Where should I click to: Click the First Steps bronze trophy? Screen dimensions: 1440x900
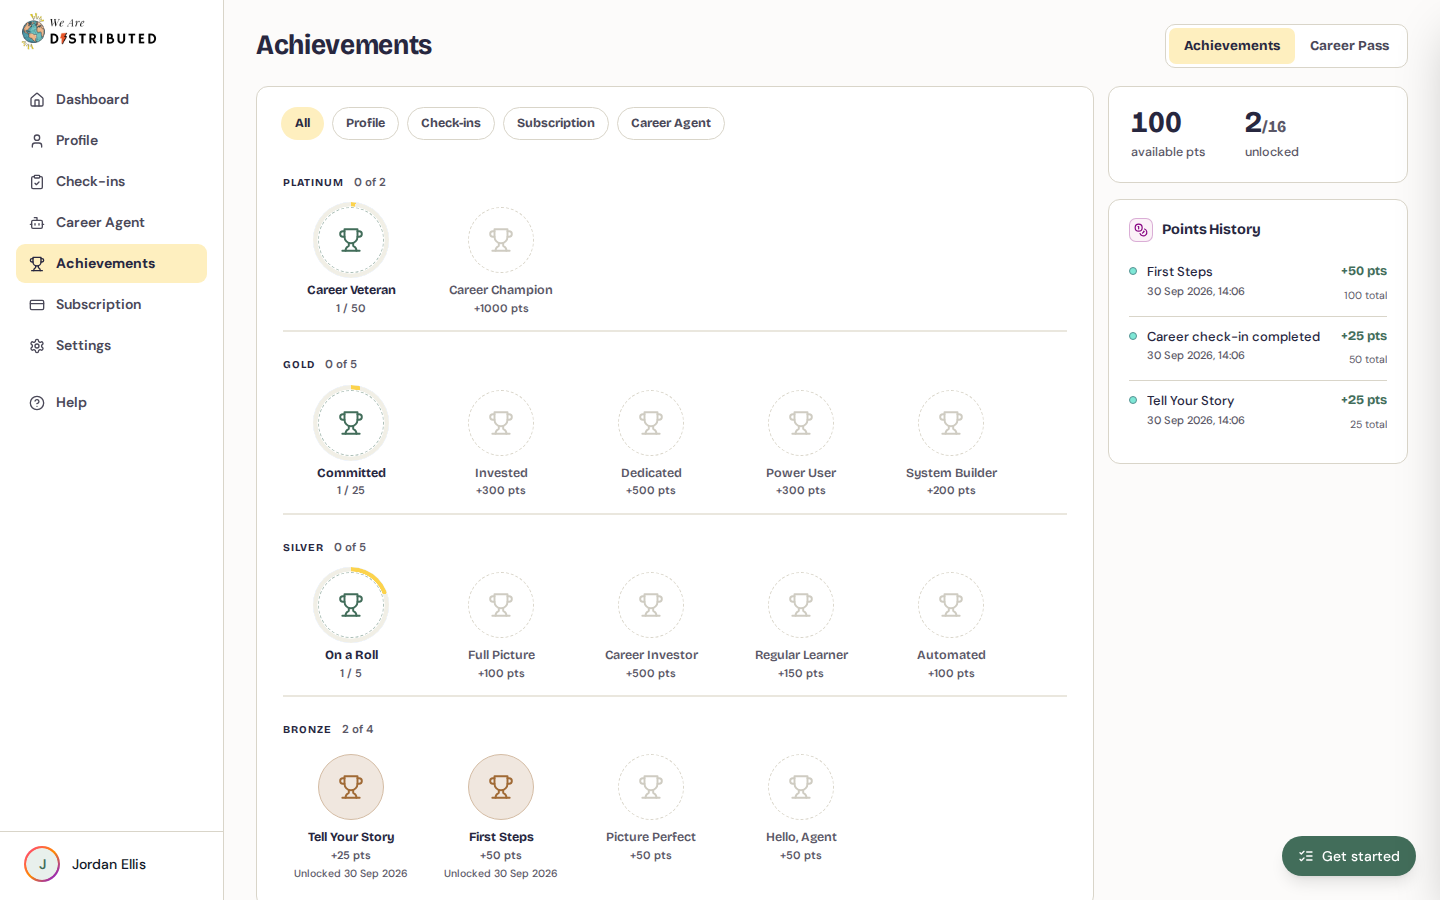pyautogui.click(x=501, y=787)
